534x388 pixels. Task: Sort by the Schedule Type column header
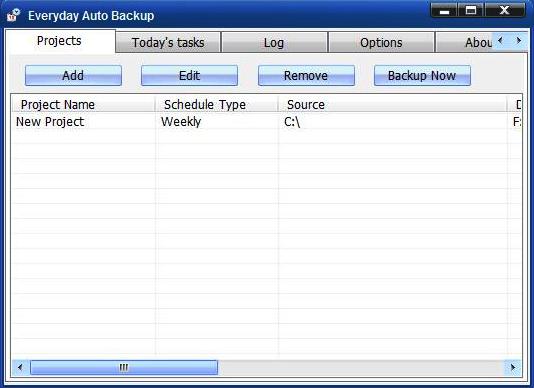coord(217,104)
